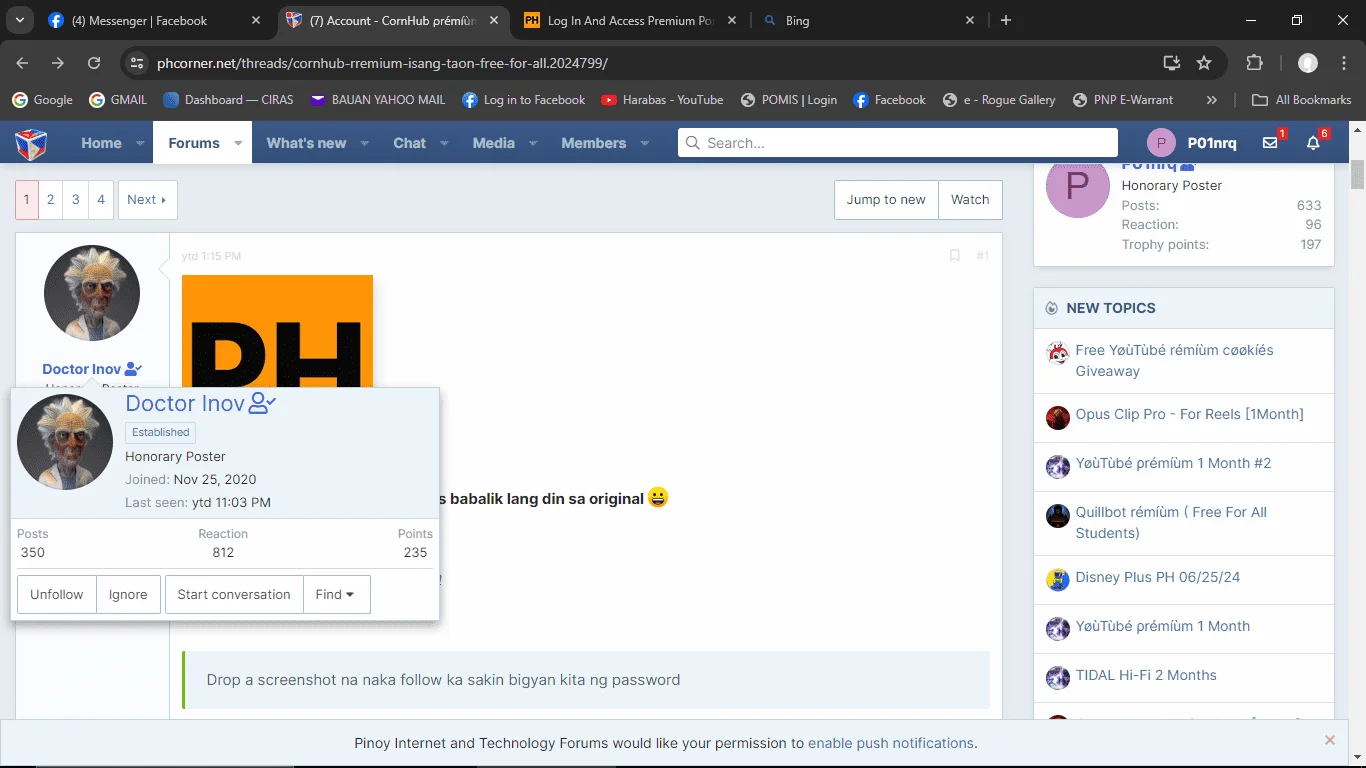Bookmark post #1 with bookmark icon
The width and height of the screenshot is (1366, 768).
955,256
